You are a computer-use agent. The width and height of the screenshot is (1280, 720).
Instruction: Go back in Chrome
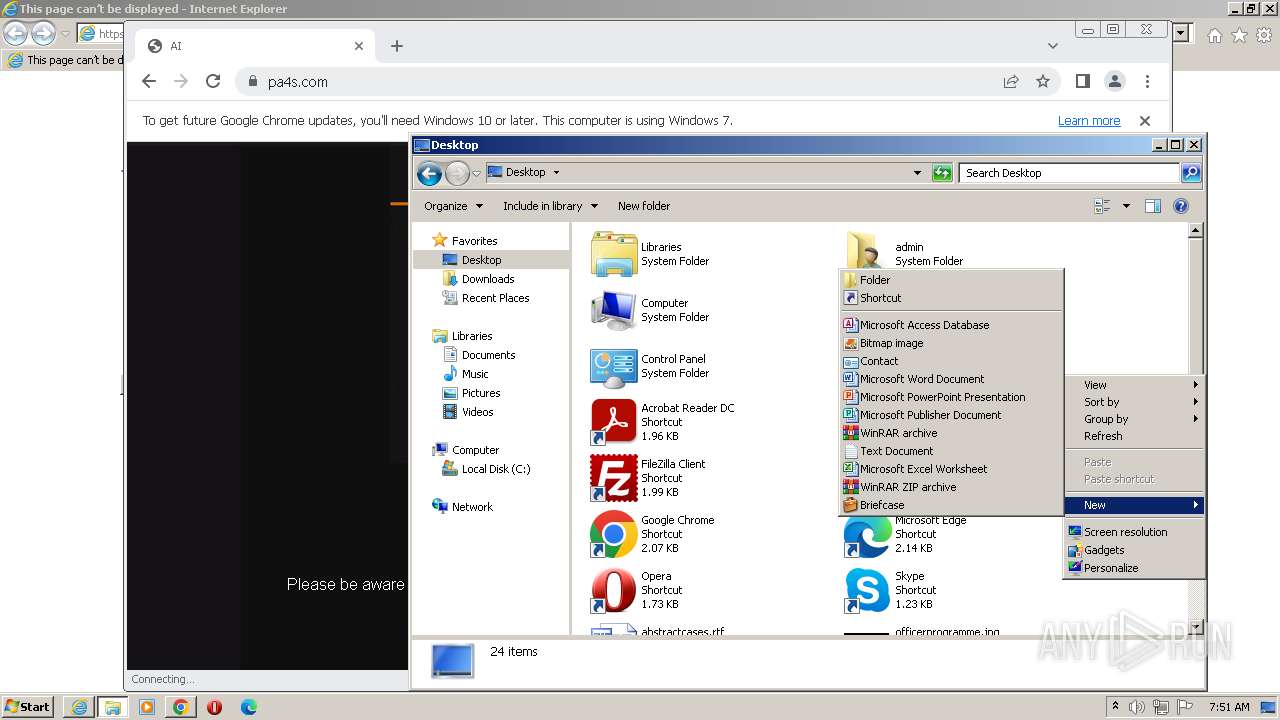click(149, 82)
